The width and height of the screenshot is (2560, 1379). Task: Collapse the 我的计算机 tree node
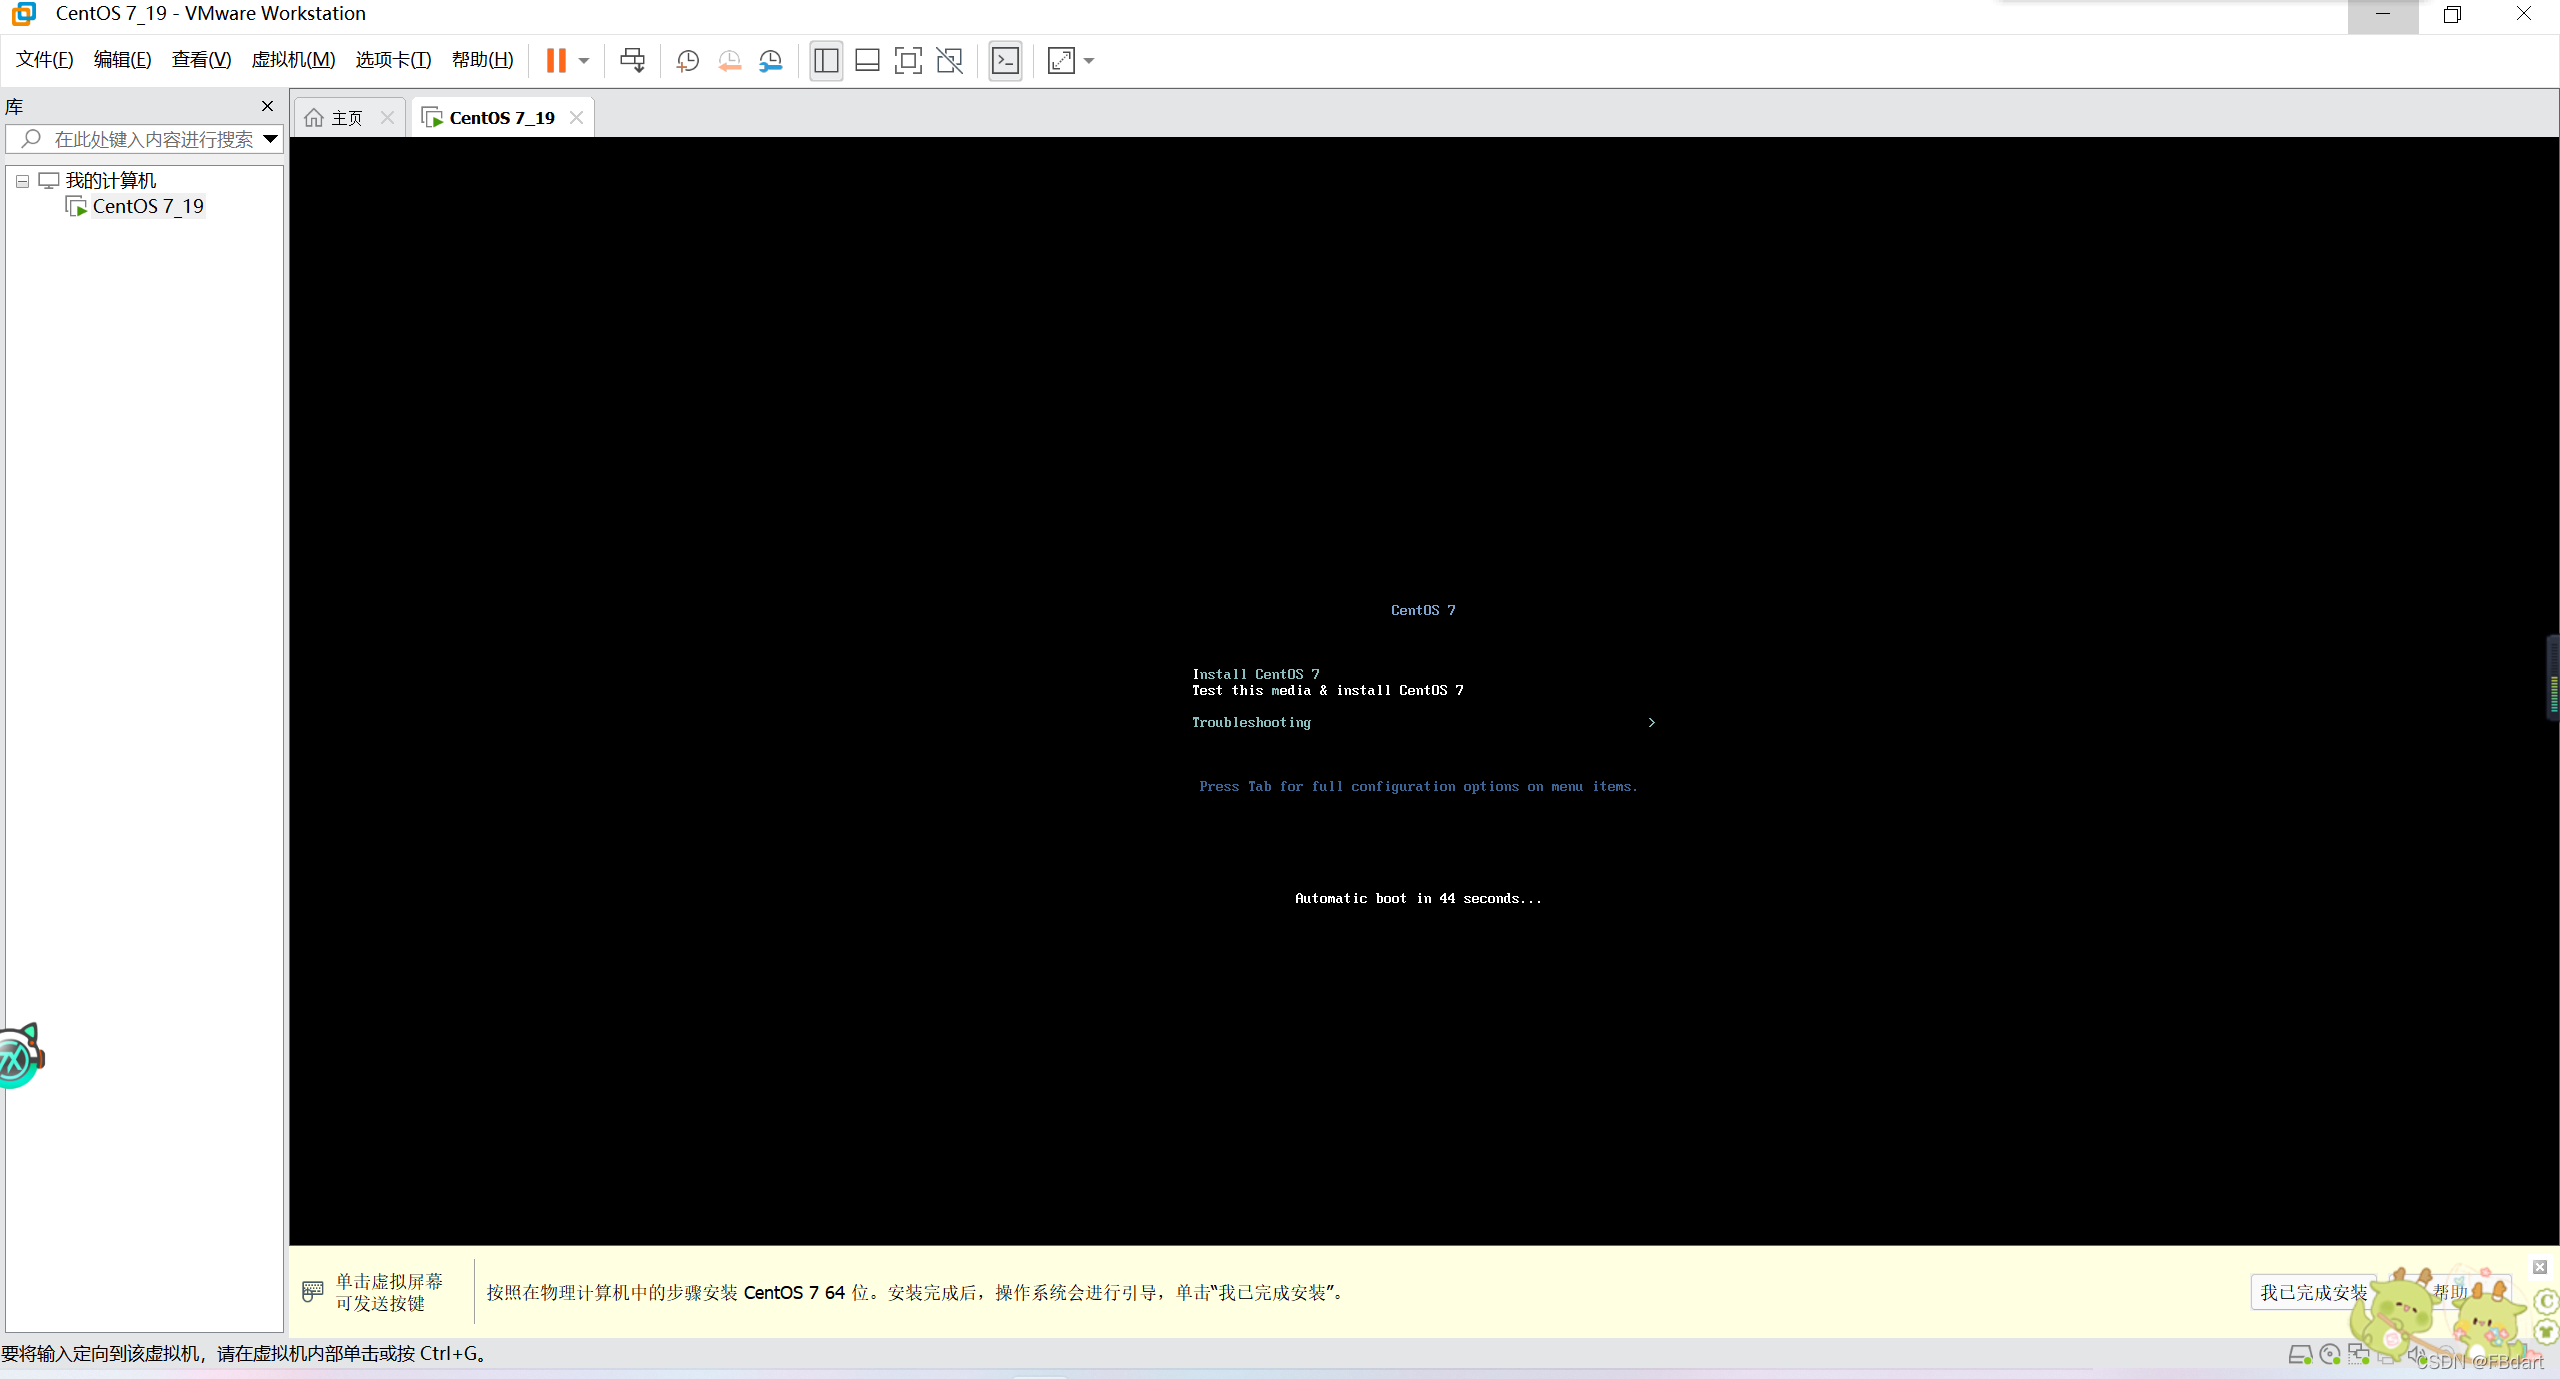22,181
